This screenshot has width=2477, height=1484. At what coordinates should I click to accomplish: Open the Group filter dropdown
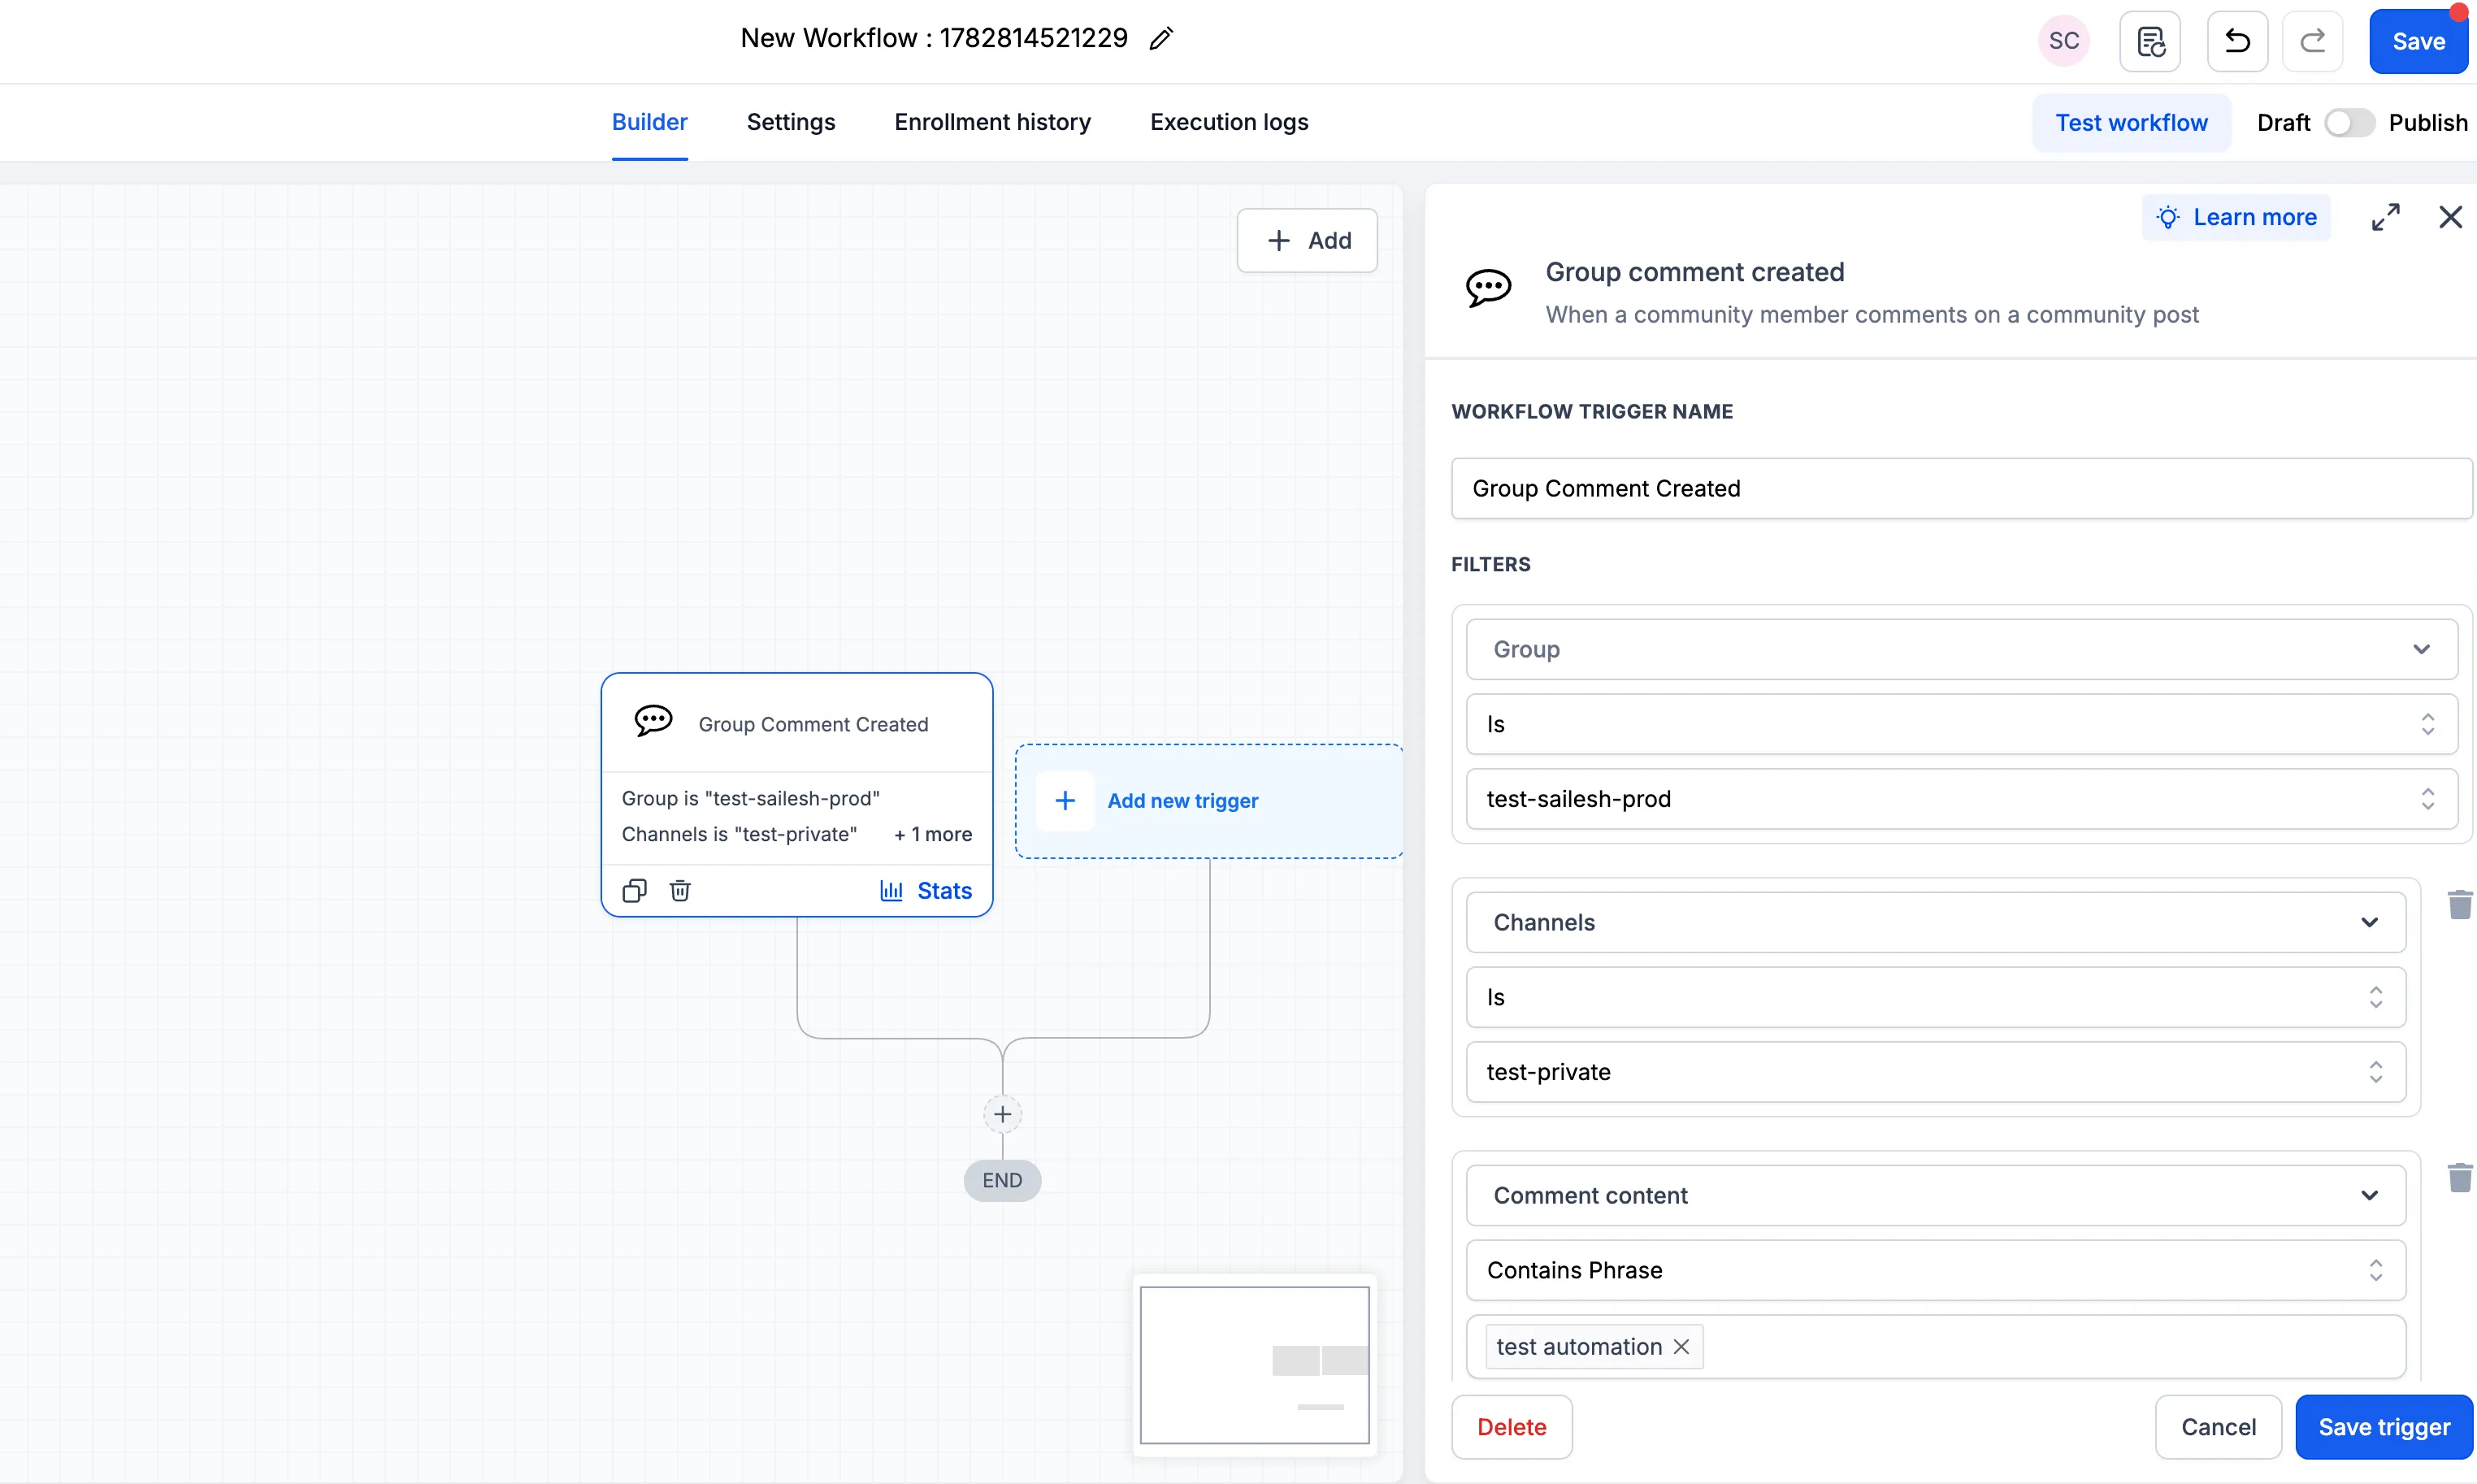pyautogui.click(x=1961, y=649)
